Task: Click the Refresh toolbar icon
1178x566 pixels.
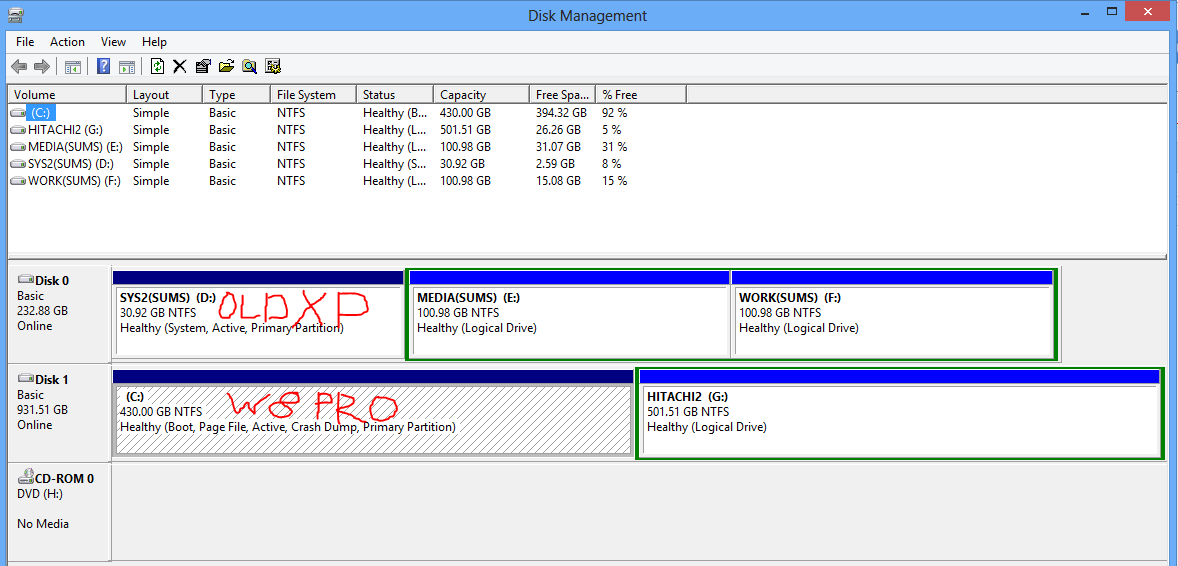Action: coord(157,67)
